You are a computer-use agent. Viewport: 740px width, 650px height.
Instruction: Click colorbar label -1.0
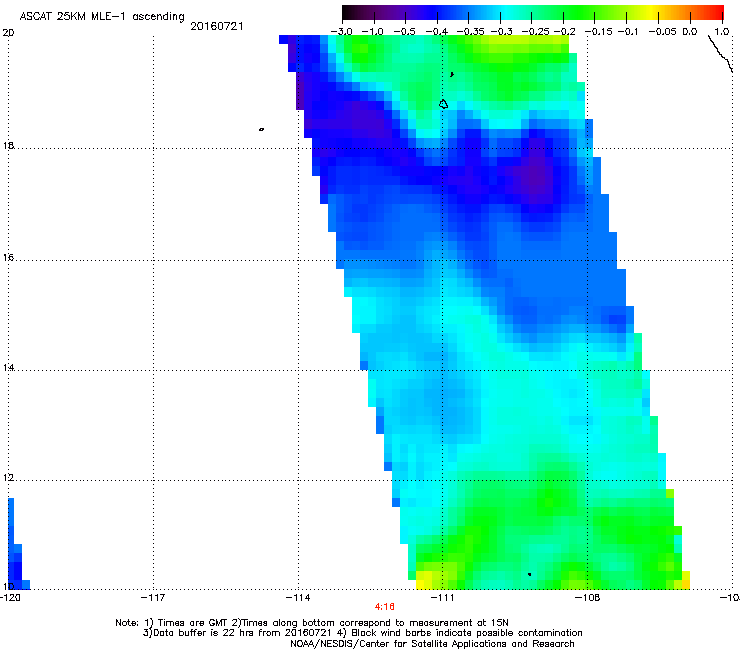tap(373, 32)
